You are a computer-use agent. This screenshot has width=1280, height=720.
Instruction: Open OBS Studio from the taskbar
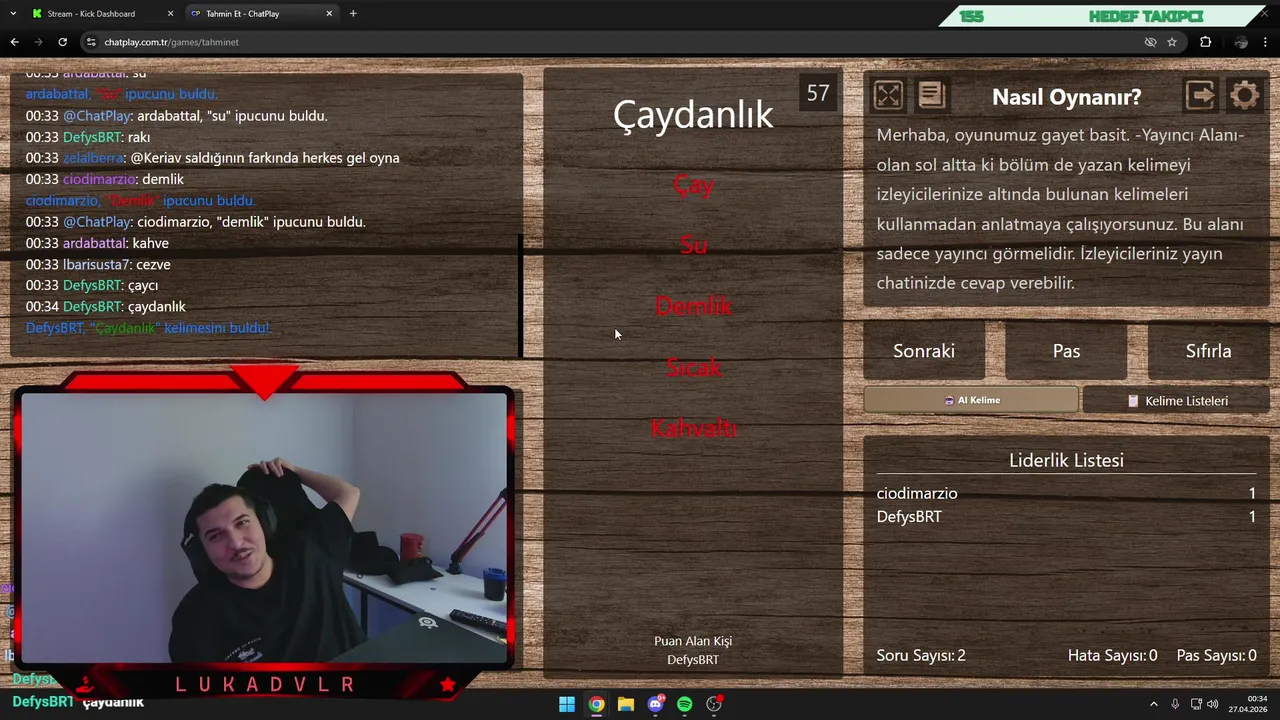point(714,704)
